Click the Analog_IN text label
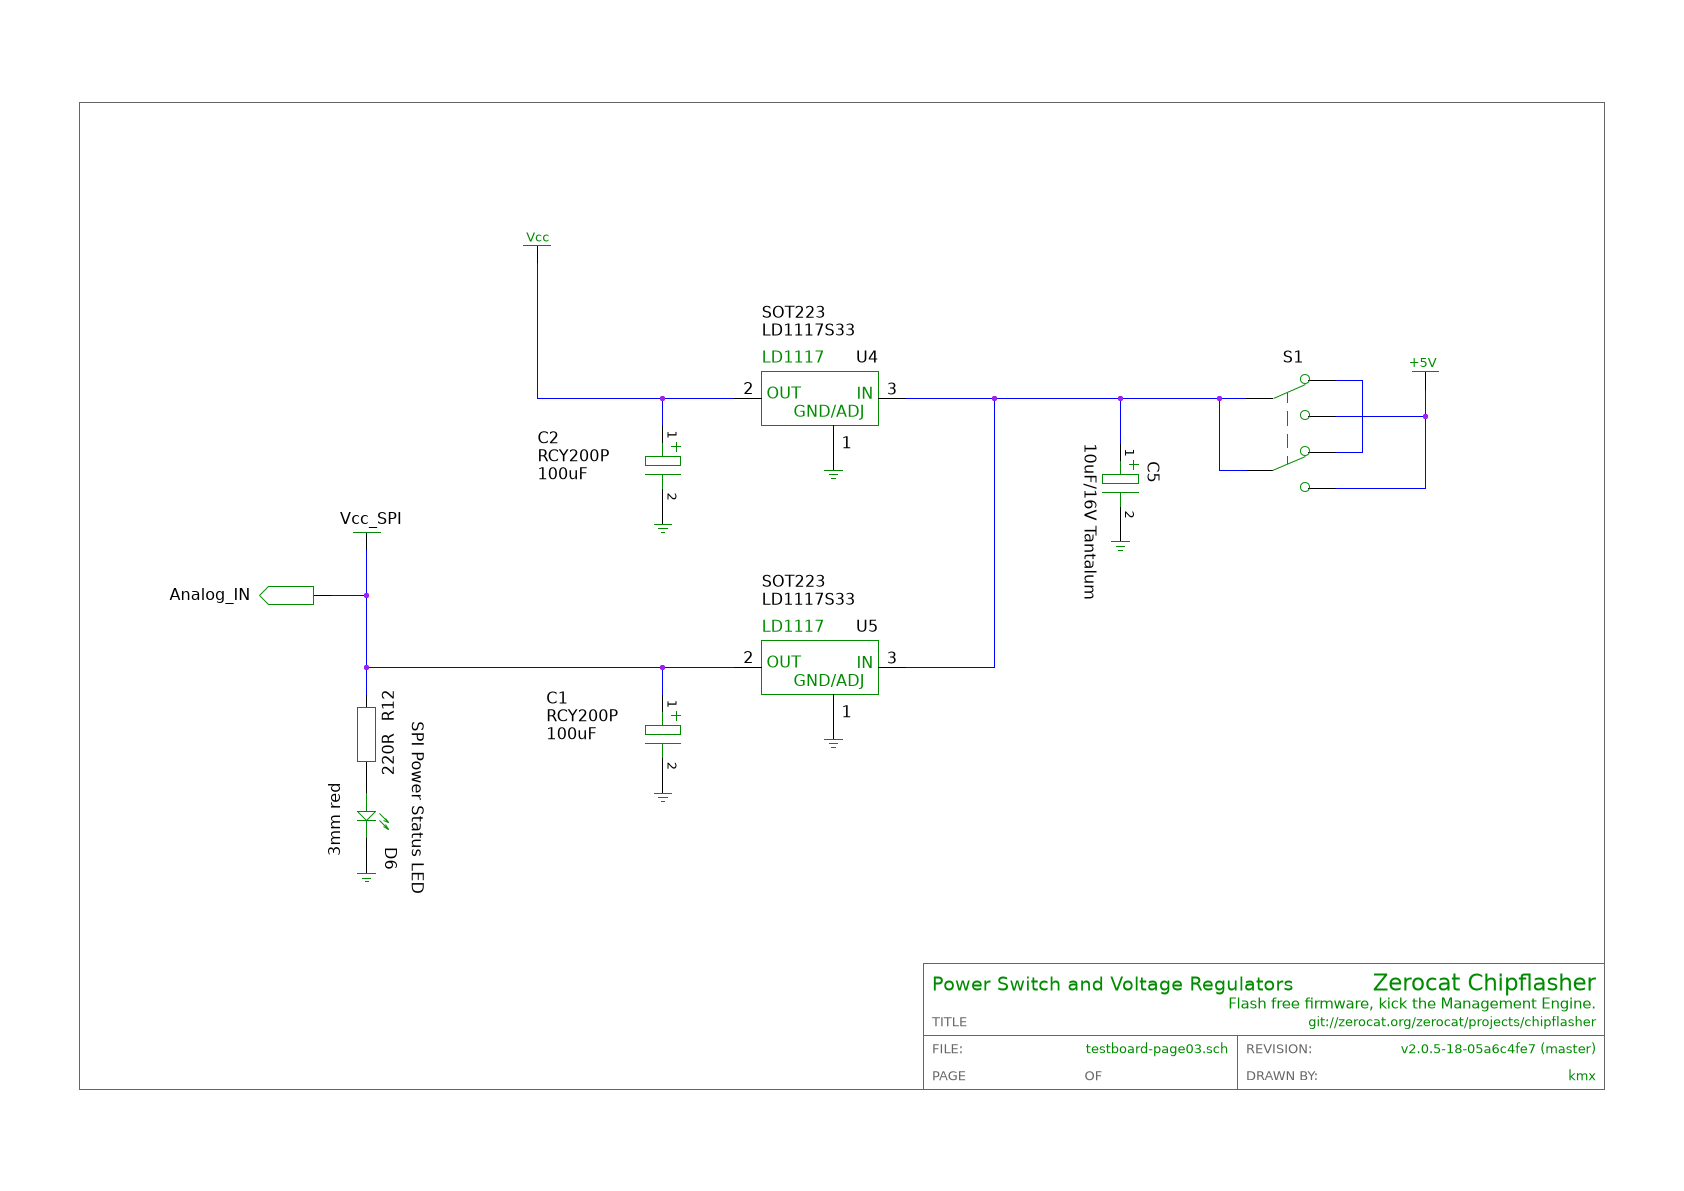Screen dimensions: 1684x1191 pos(209,595)
